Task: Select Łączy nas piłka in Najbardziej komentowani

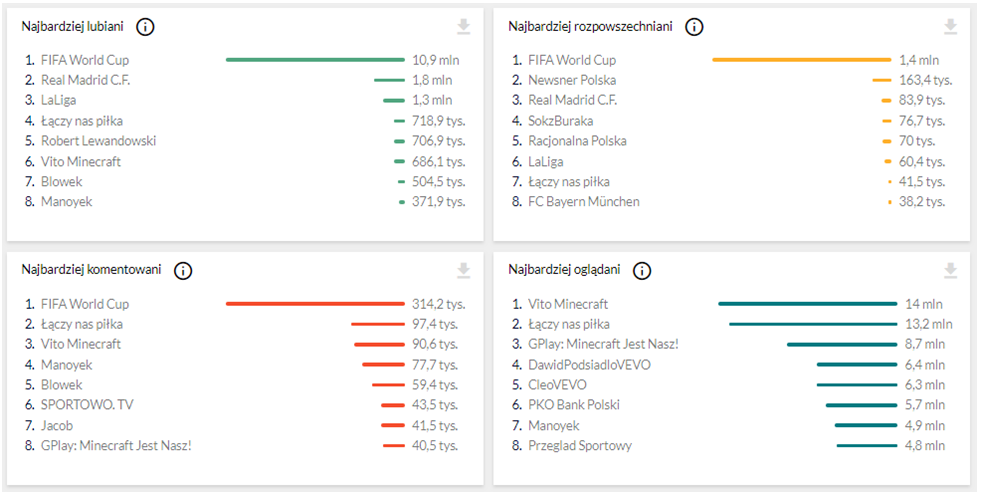Action: point(82,325)
